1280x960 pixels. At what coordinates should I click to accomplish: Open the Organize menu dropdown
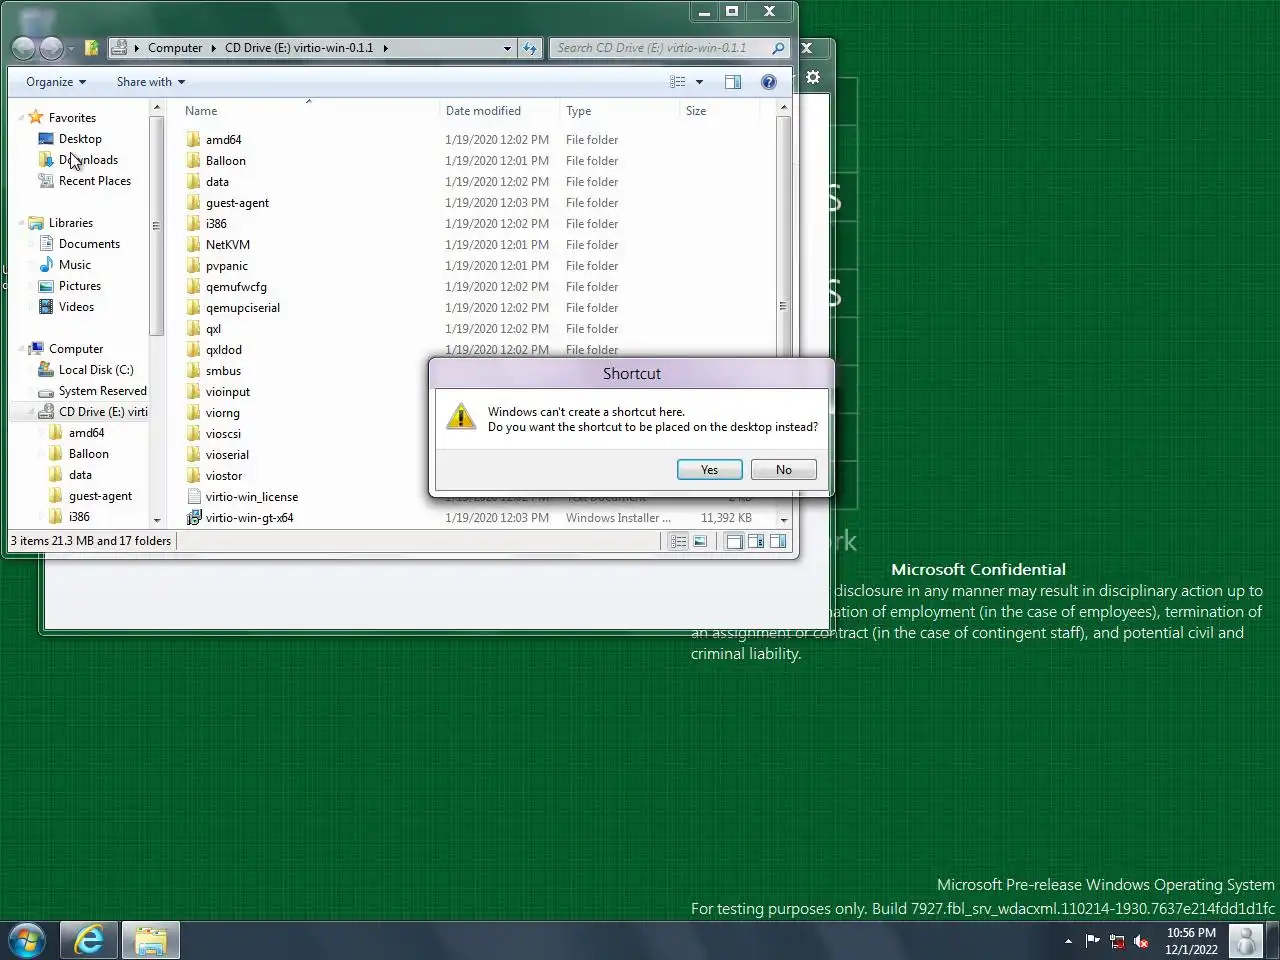56,82
